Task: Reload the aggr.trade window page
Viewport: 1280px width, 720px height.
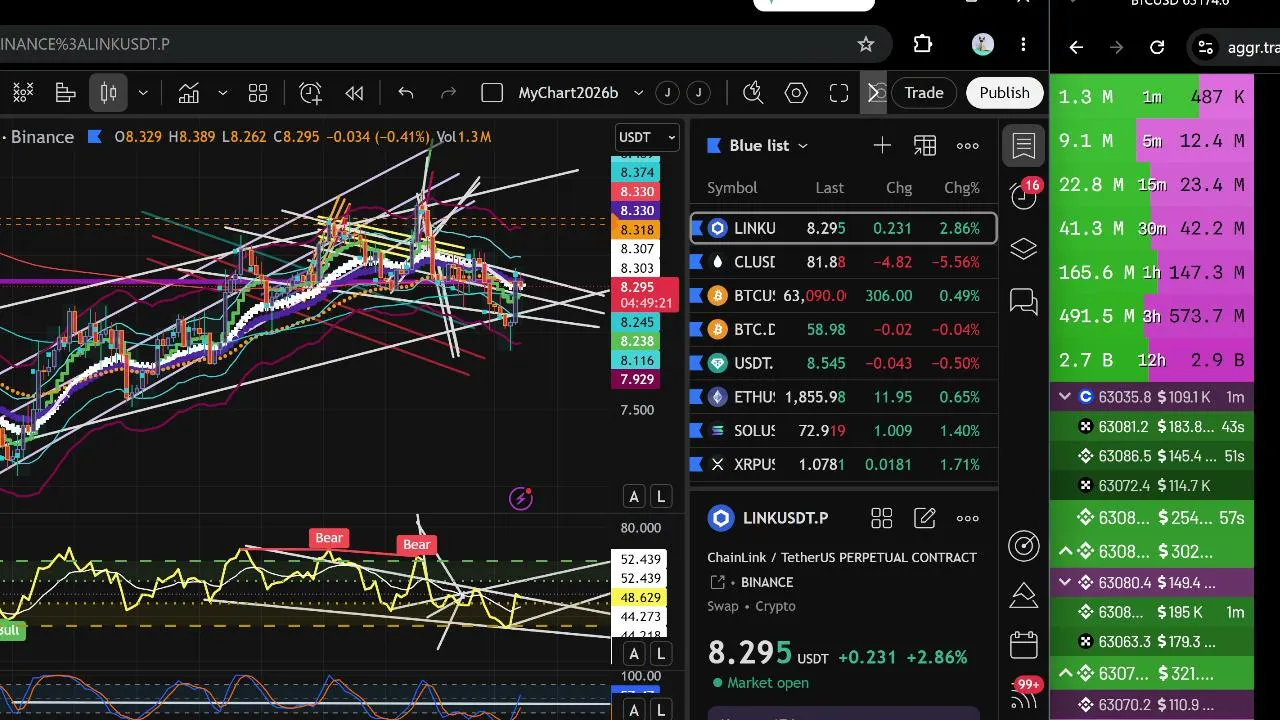Action: coord(1157,47)
